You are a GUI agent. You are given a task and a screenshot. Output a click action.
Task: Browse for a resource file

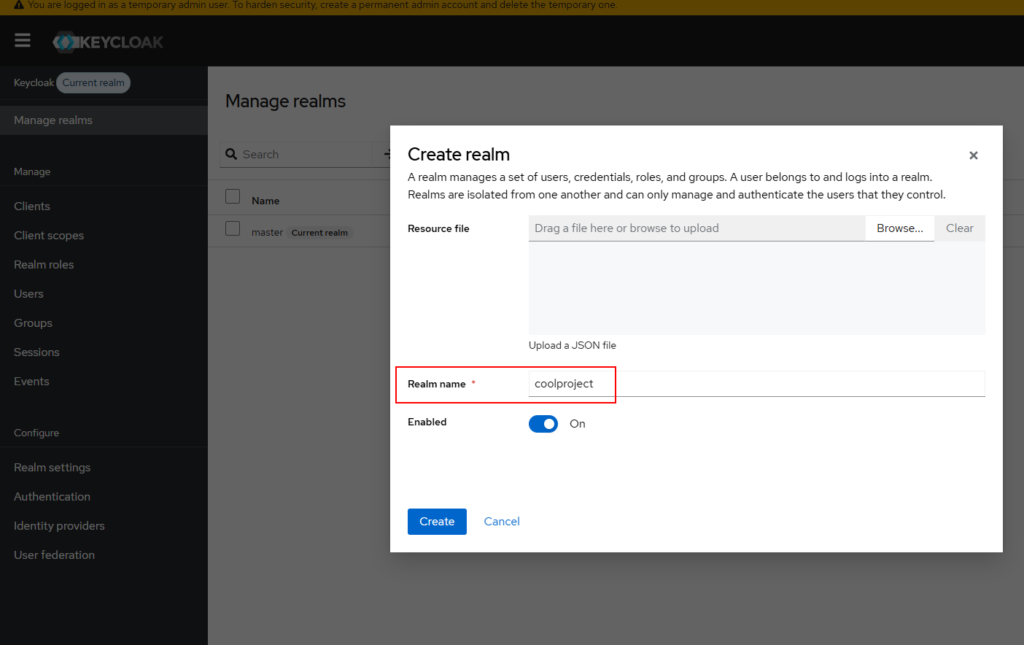coord(900,228)
